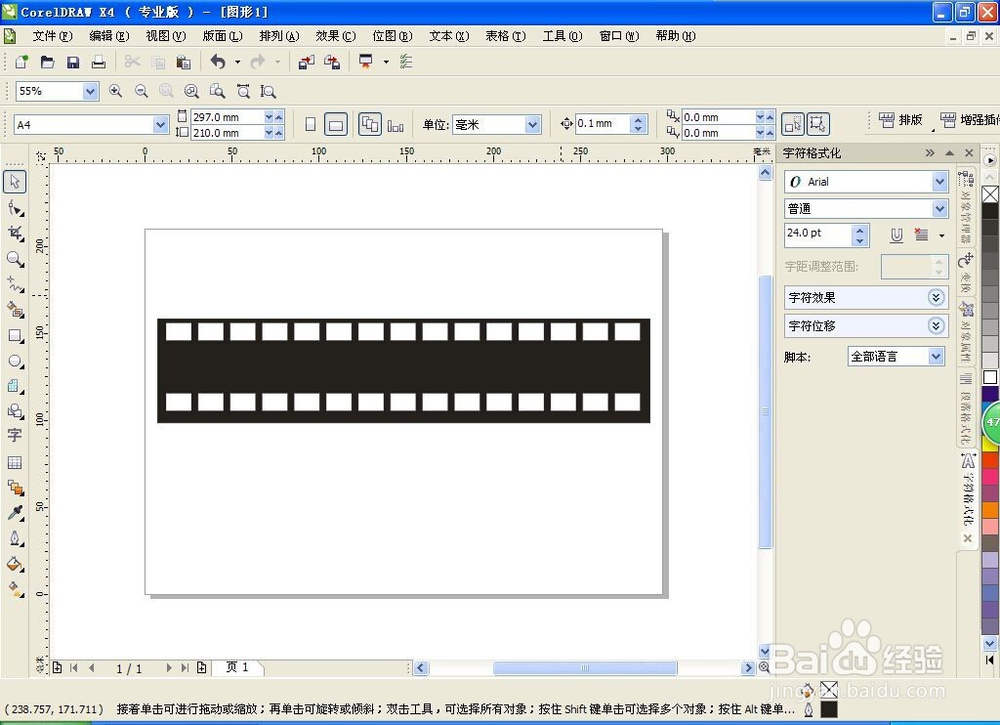
Task: Click the New document icon
Action: tap(22, 62)
